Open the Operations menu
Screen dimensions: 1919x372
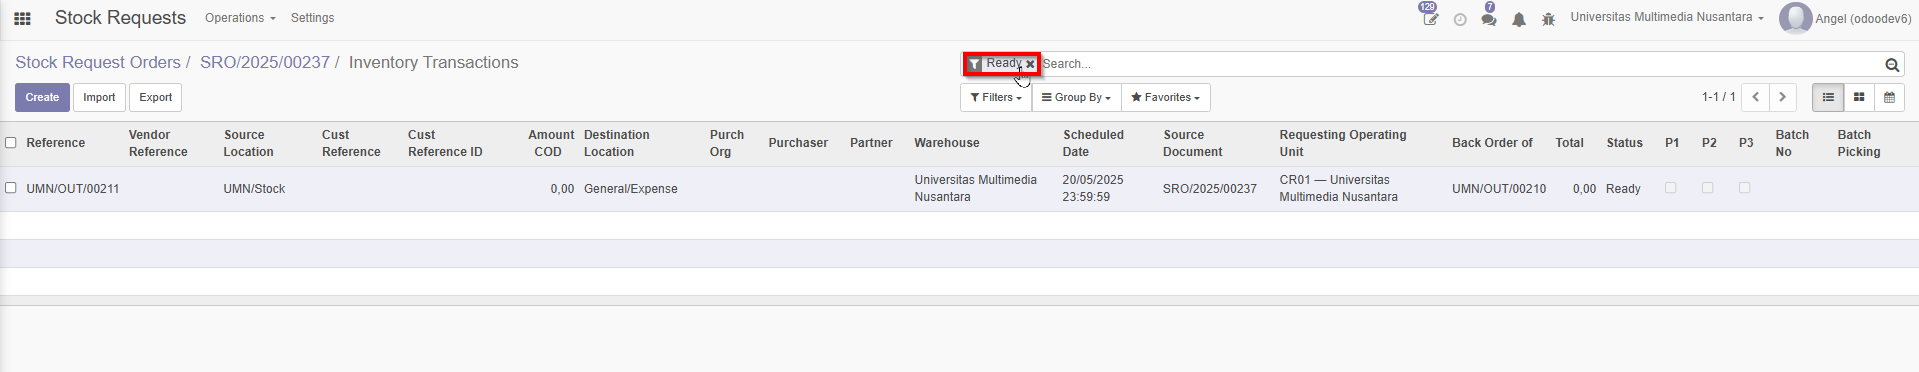[240, 18]
